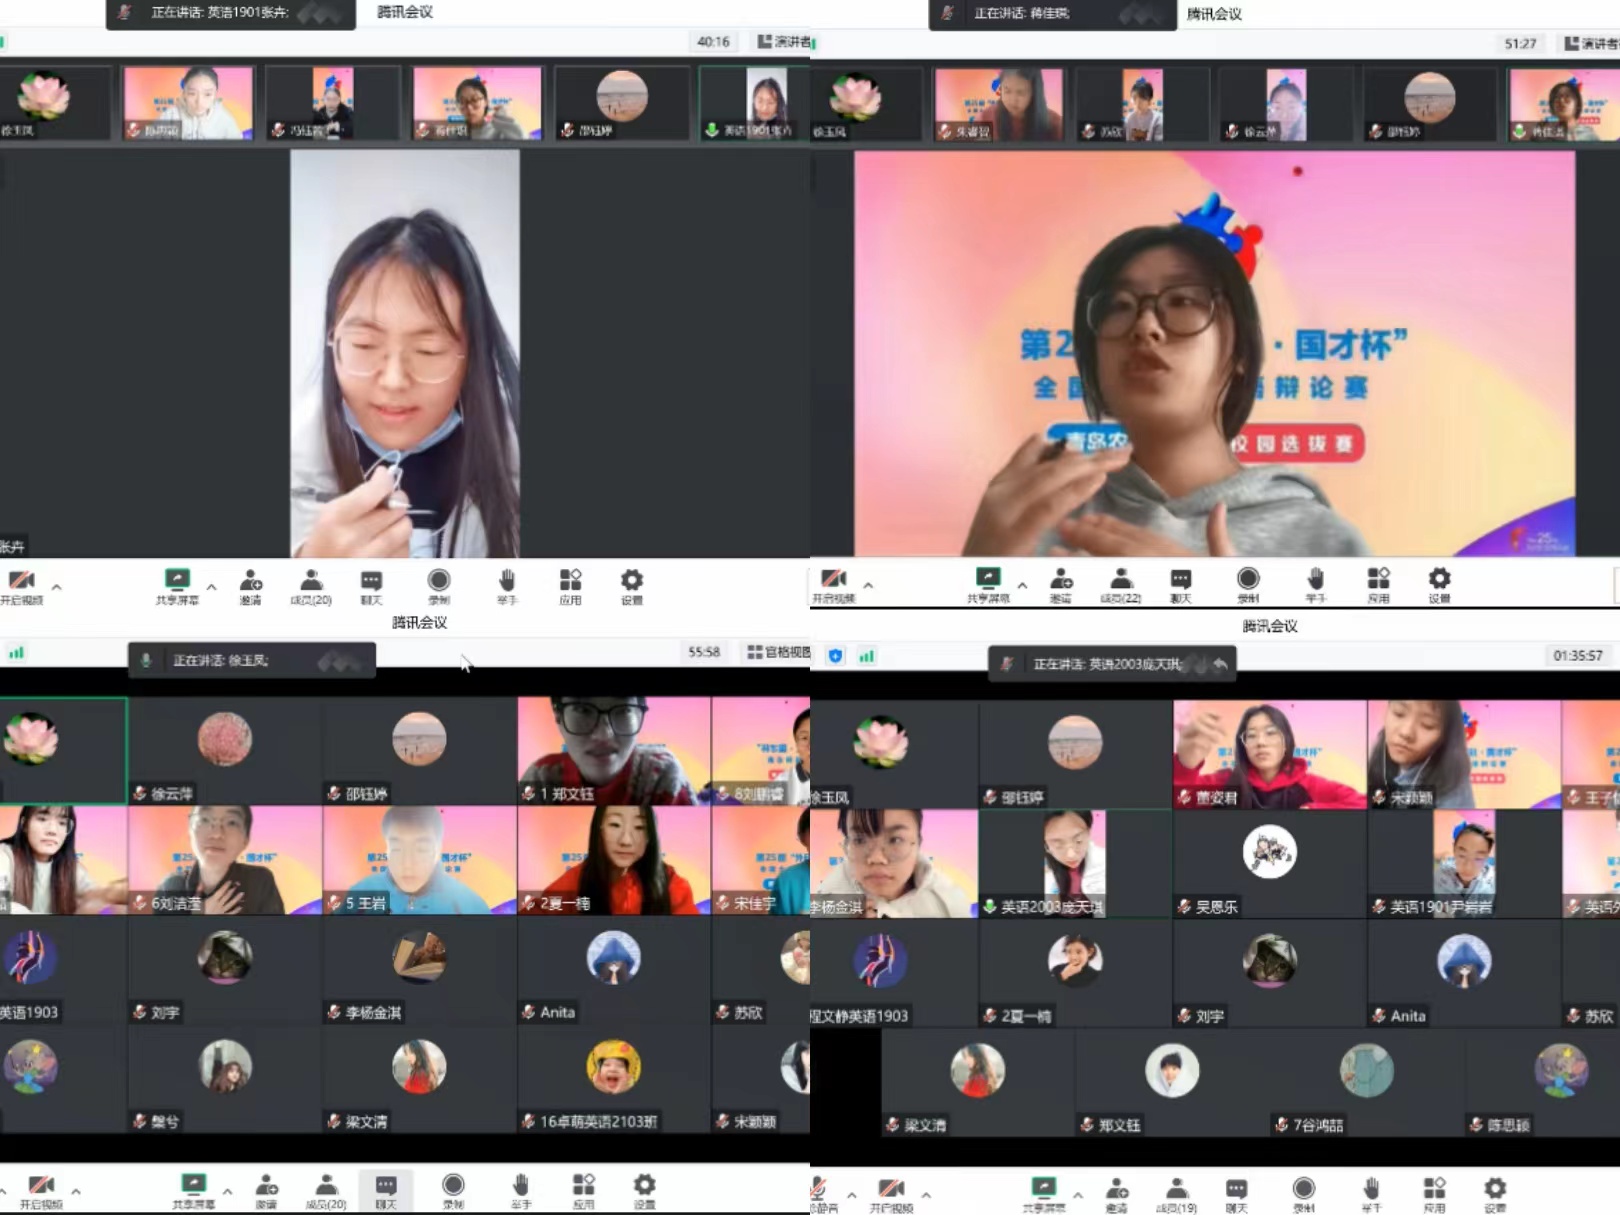Open 应用 apps in the 51:27 meeting
Viewport: 1620px width, 1215px height.
click(1378, 585)
